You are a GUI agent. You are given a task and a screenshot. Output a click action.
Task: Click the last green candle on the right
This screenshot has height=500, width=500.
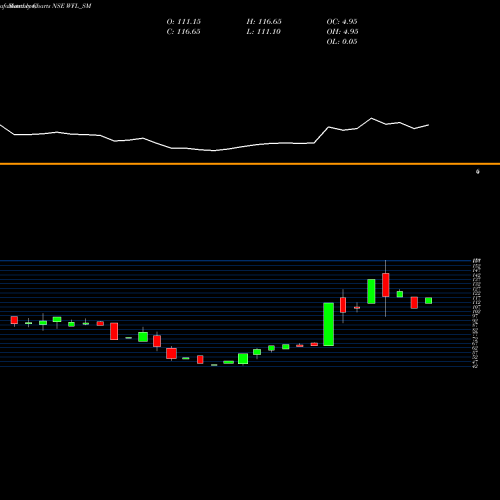(428, 301)
